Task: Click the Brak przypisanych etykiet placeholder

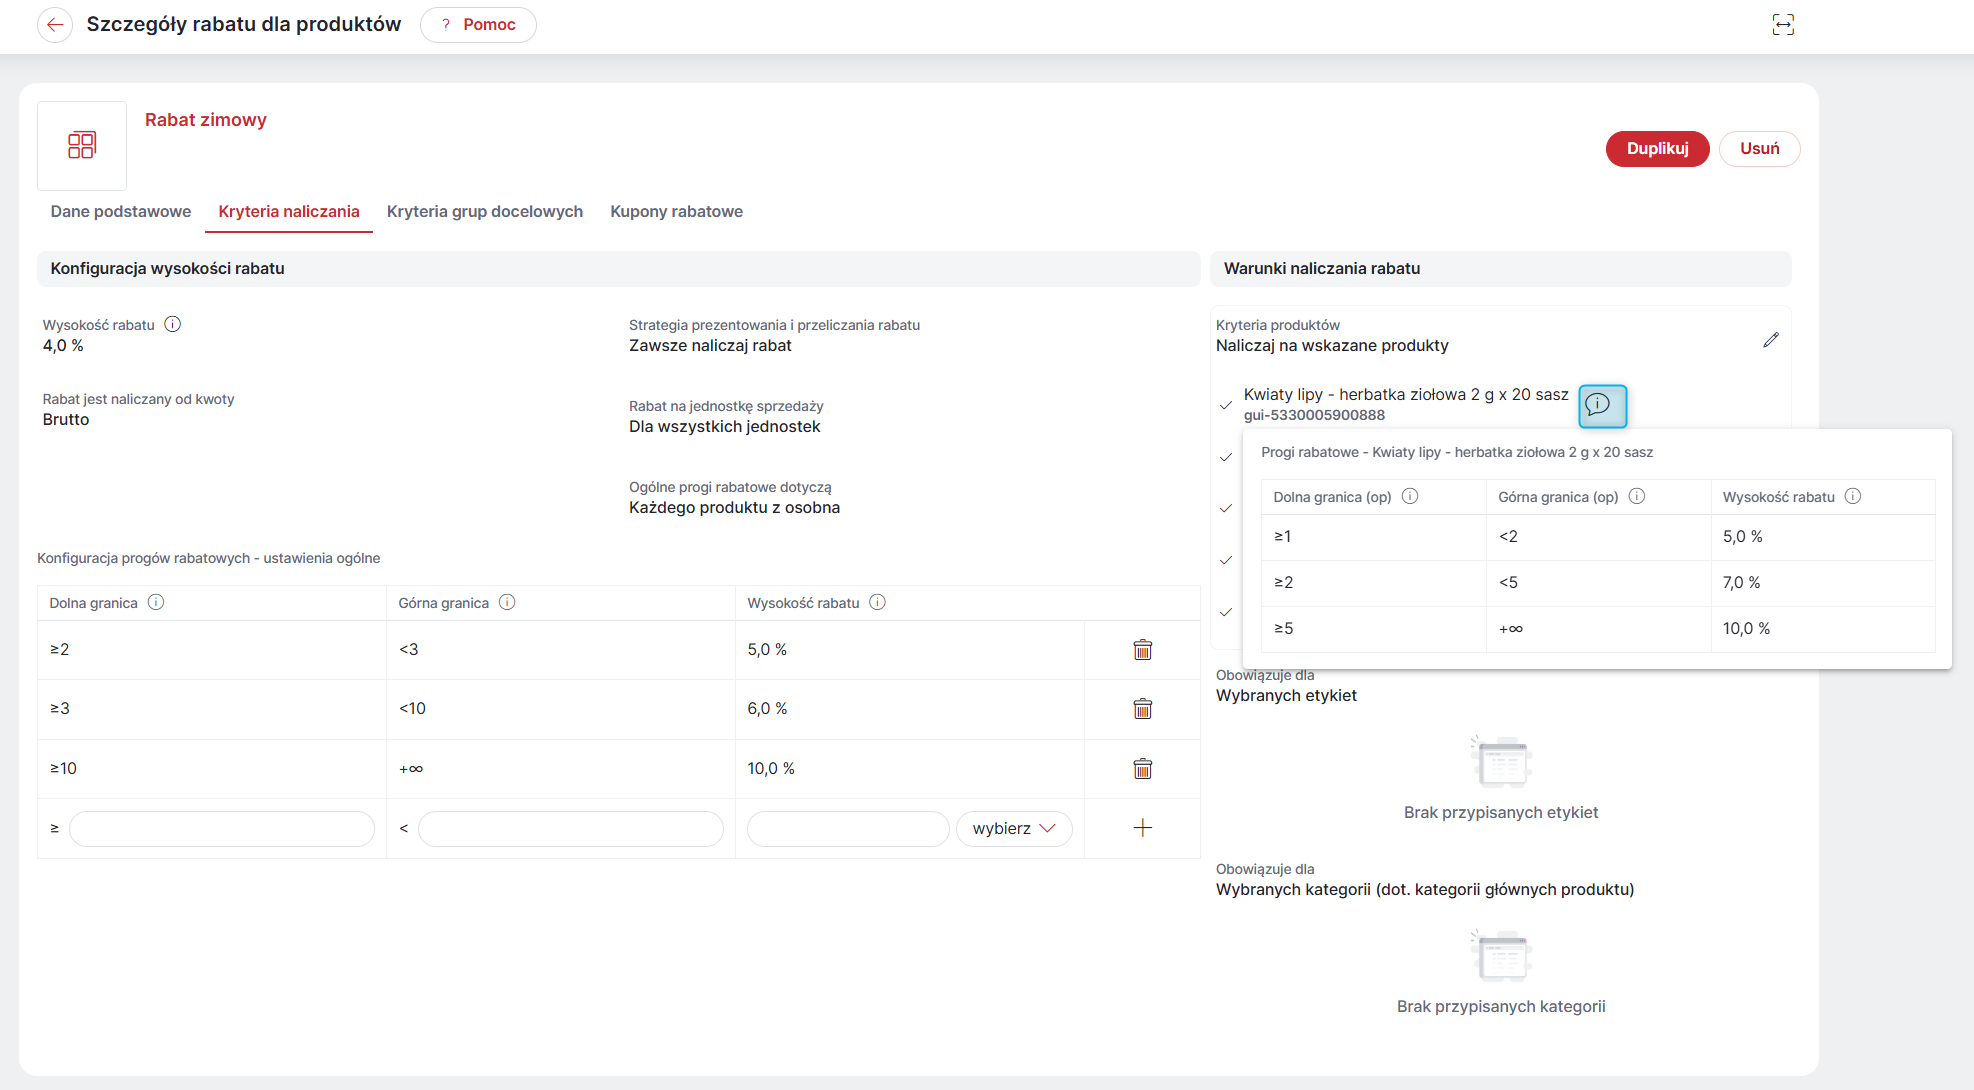Action: click(1501, 813)
